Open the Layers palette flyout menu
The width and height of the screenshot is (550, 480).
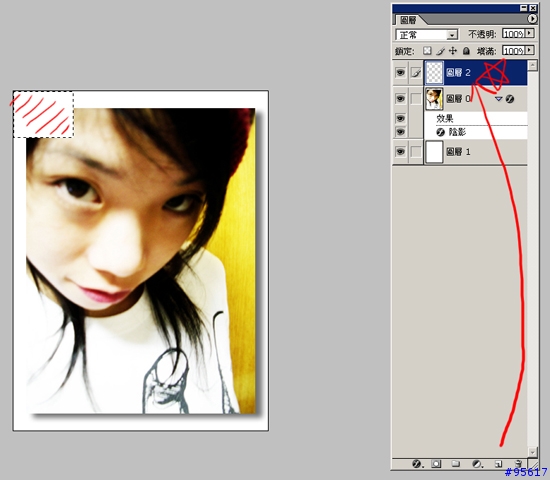[532, 19]
